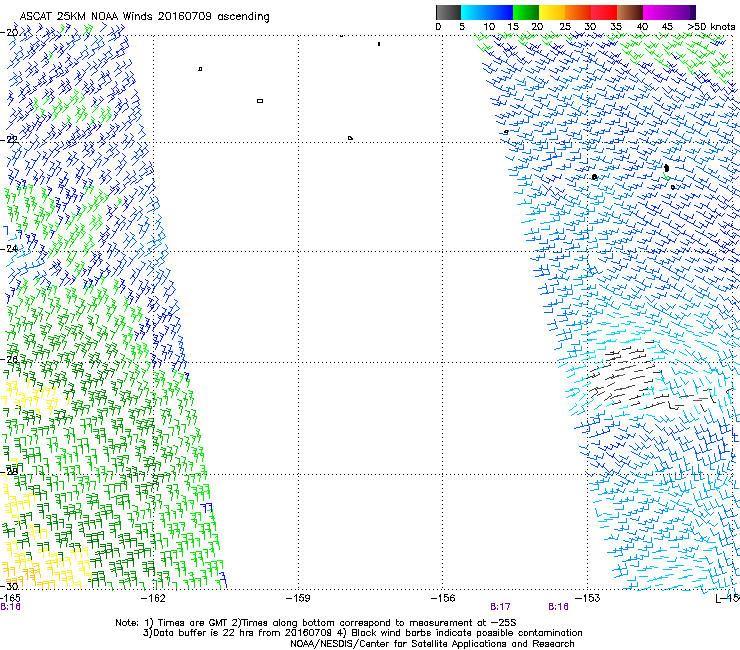Image resolution: width=740 pixels, height=650 pixels.
Task: Click the purple 'B:17' time label
Action: 500,607
